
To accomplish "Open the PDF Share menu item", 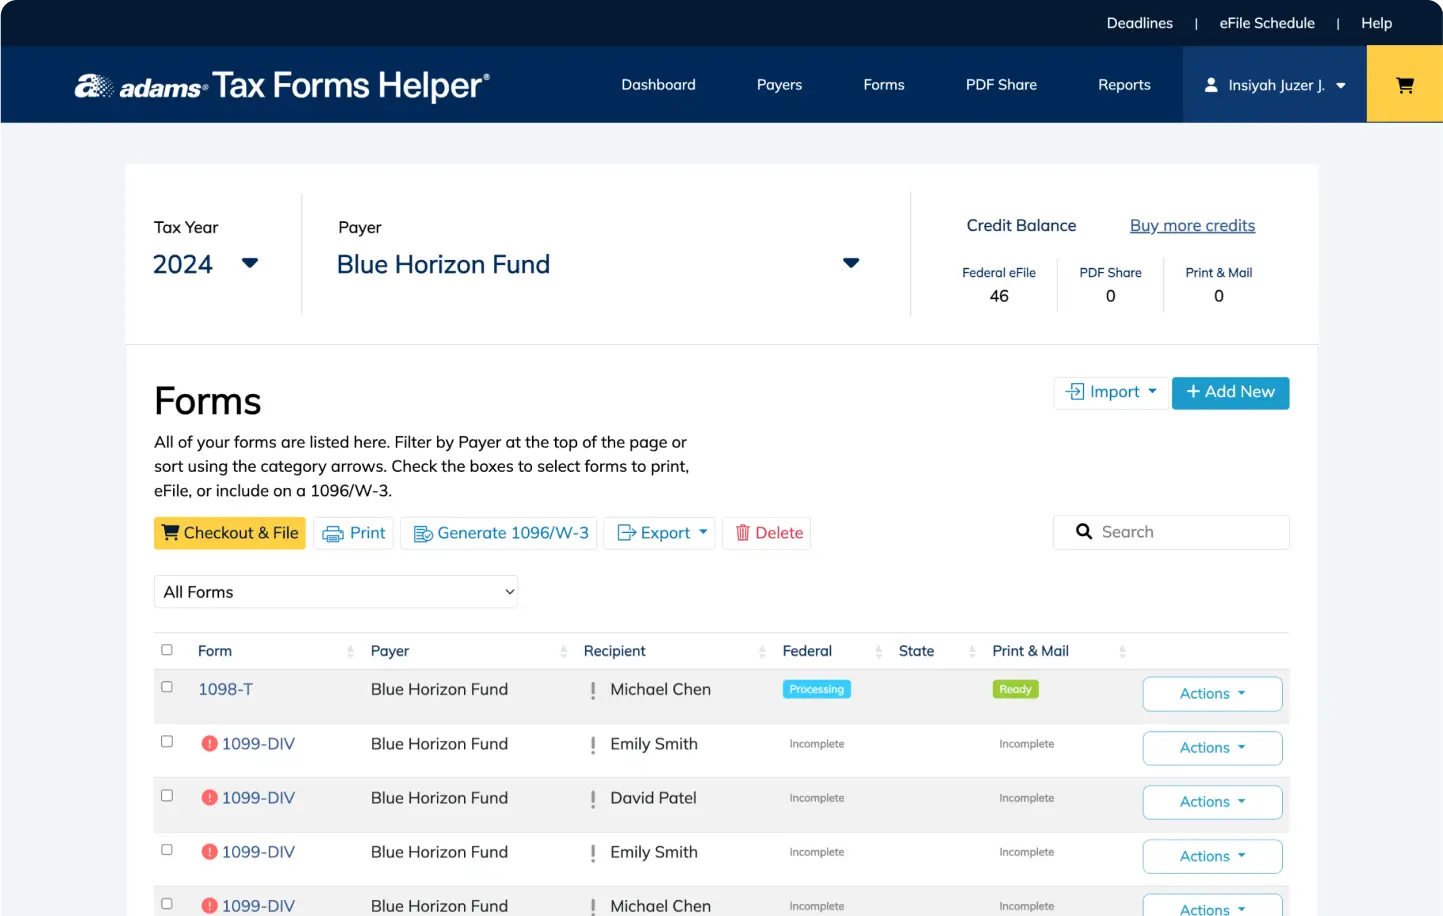I will click(x=1001, y=85).
